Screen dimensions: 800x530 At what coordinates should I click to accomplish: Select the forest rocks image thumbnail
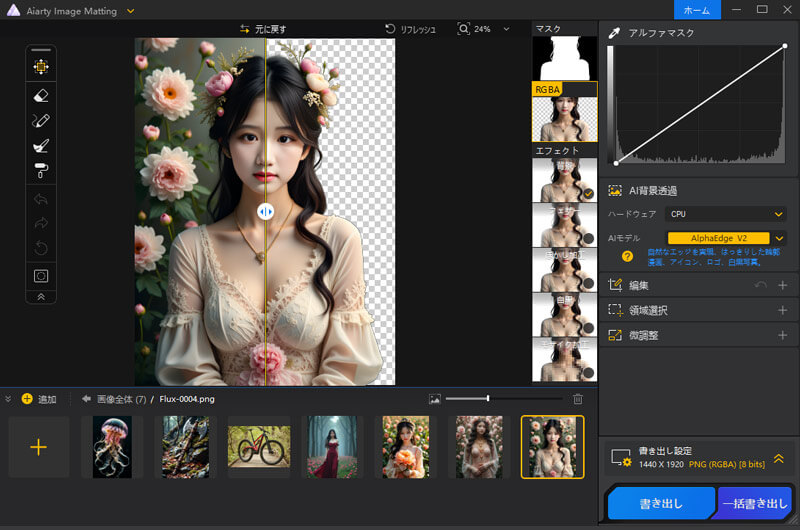pyautogui.click(x=186, y=447)
